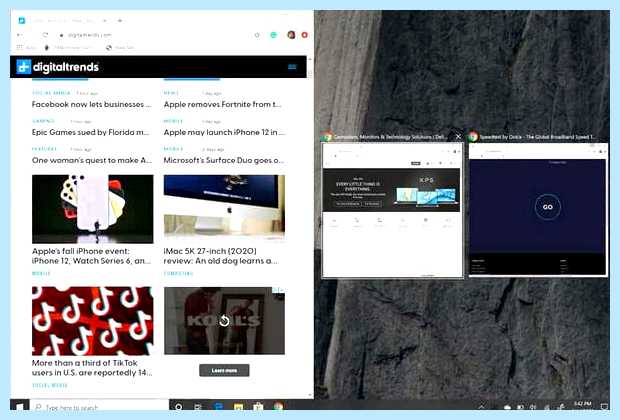Click the 'Learn more' ad button
Screen dimensions: 620x420
click(x=224, y=371)
